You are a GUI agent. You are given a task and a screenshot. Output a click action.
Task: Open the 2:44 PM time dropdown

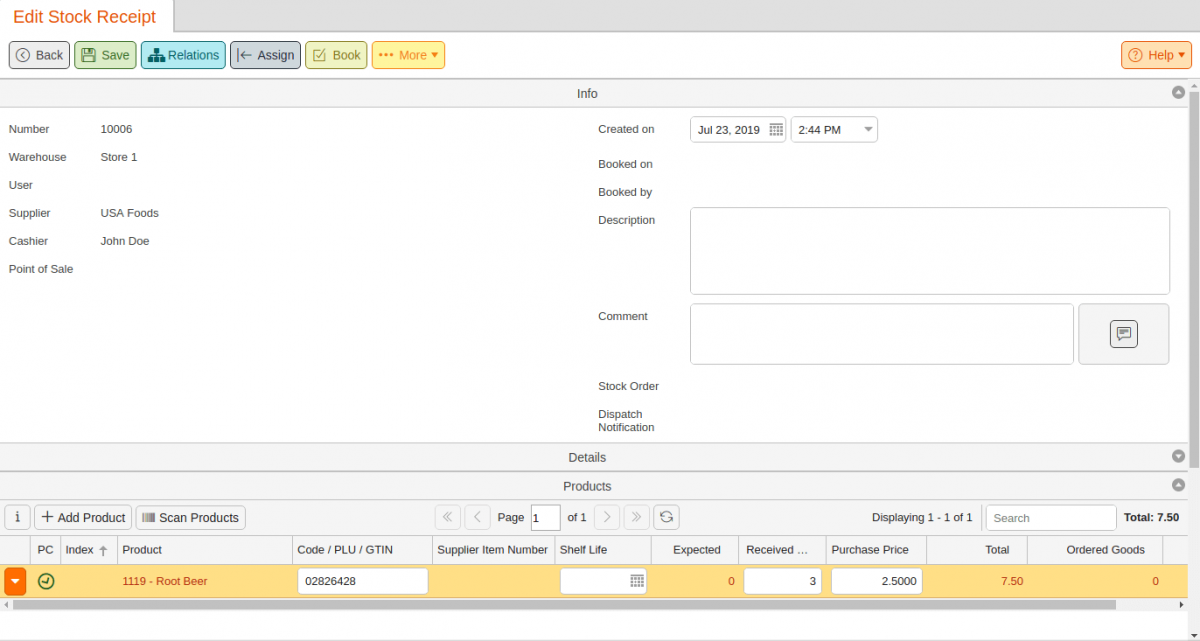[864, 129]
